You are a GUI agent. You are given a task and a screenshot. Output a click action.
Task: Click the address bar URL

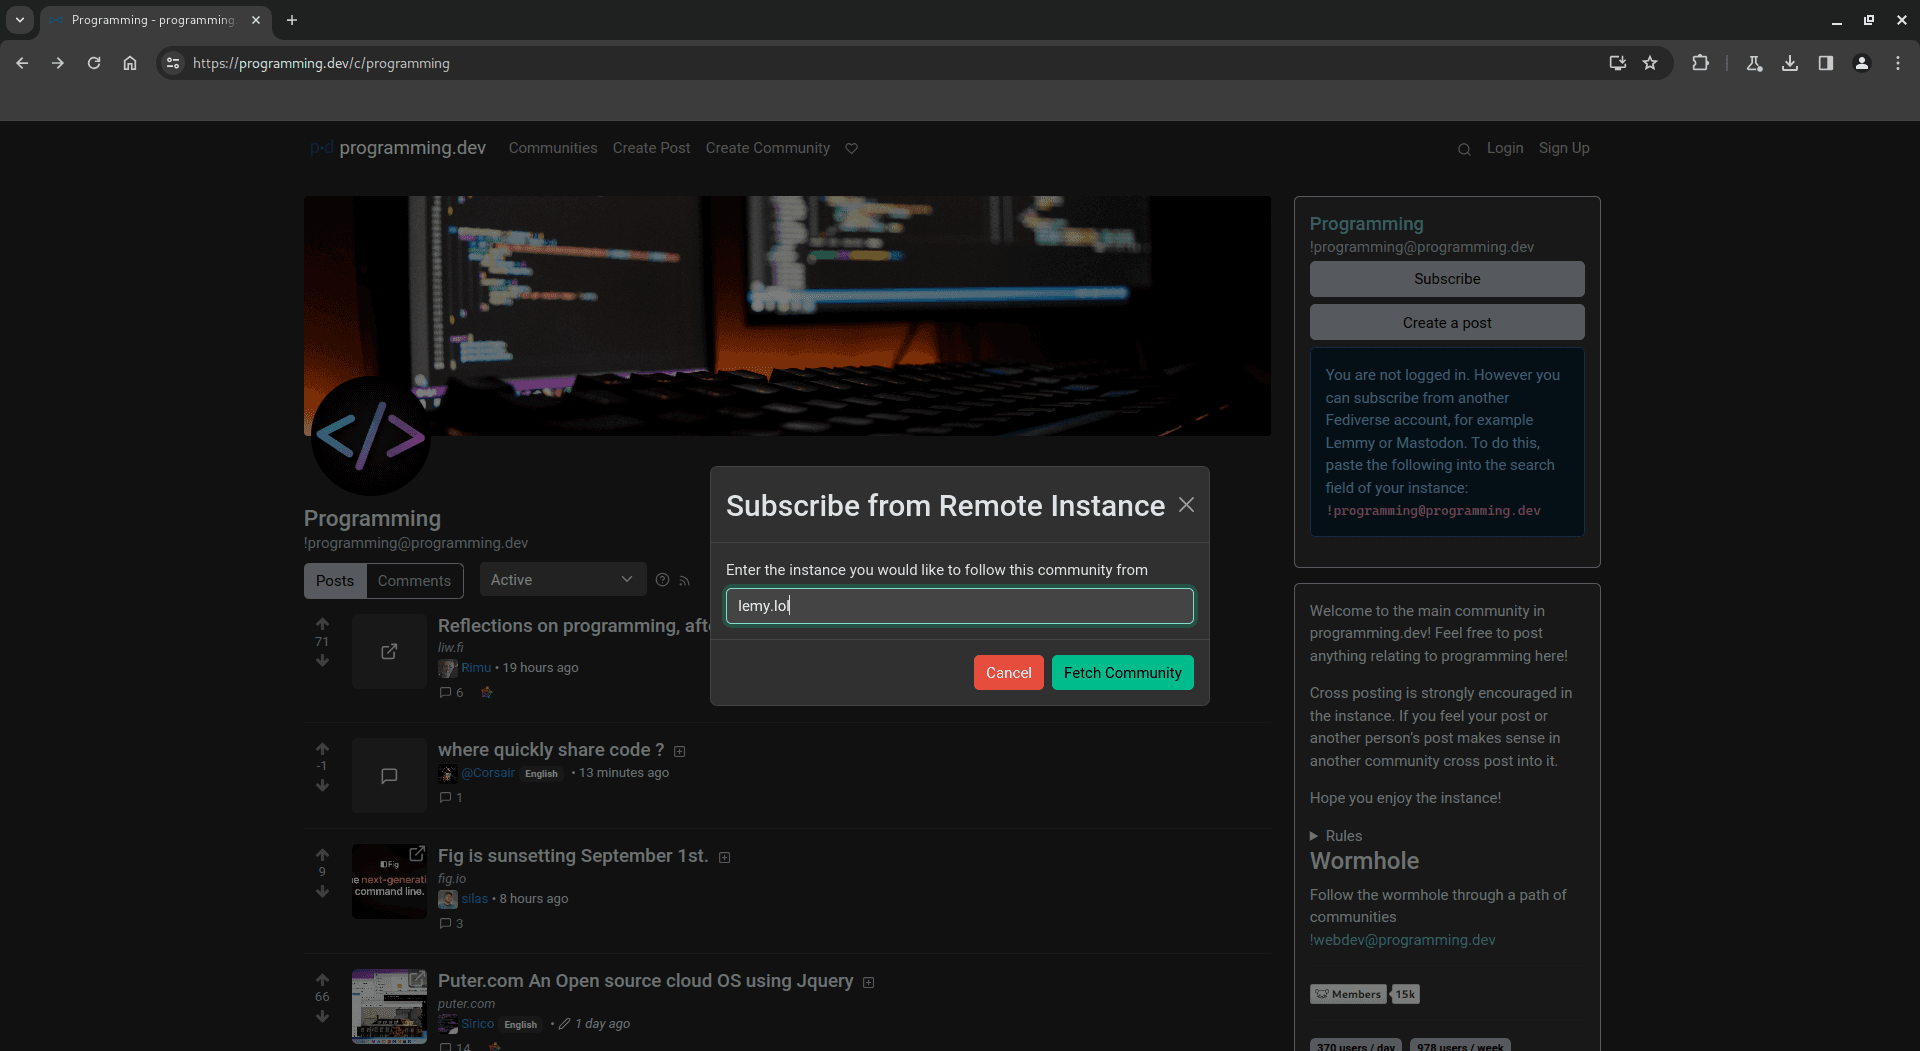(321, 63)
